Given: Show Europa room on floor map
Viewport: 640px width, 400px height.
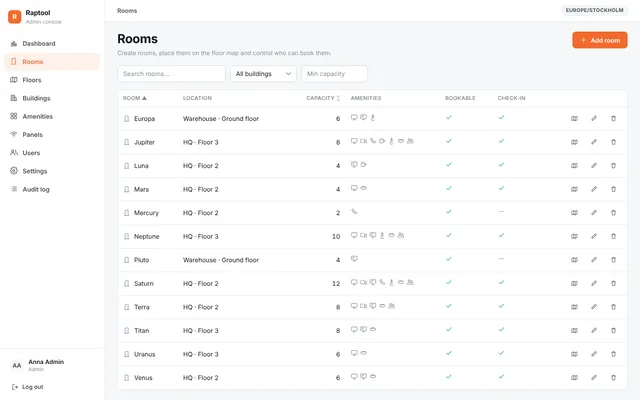Looking at the screenshot, I should pos(574,118).
